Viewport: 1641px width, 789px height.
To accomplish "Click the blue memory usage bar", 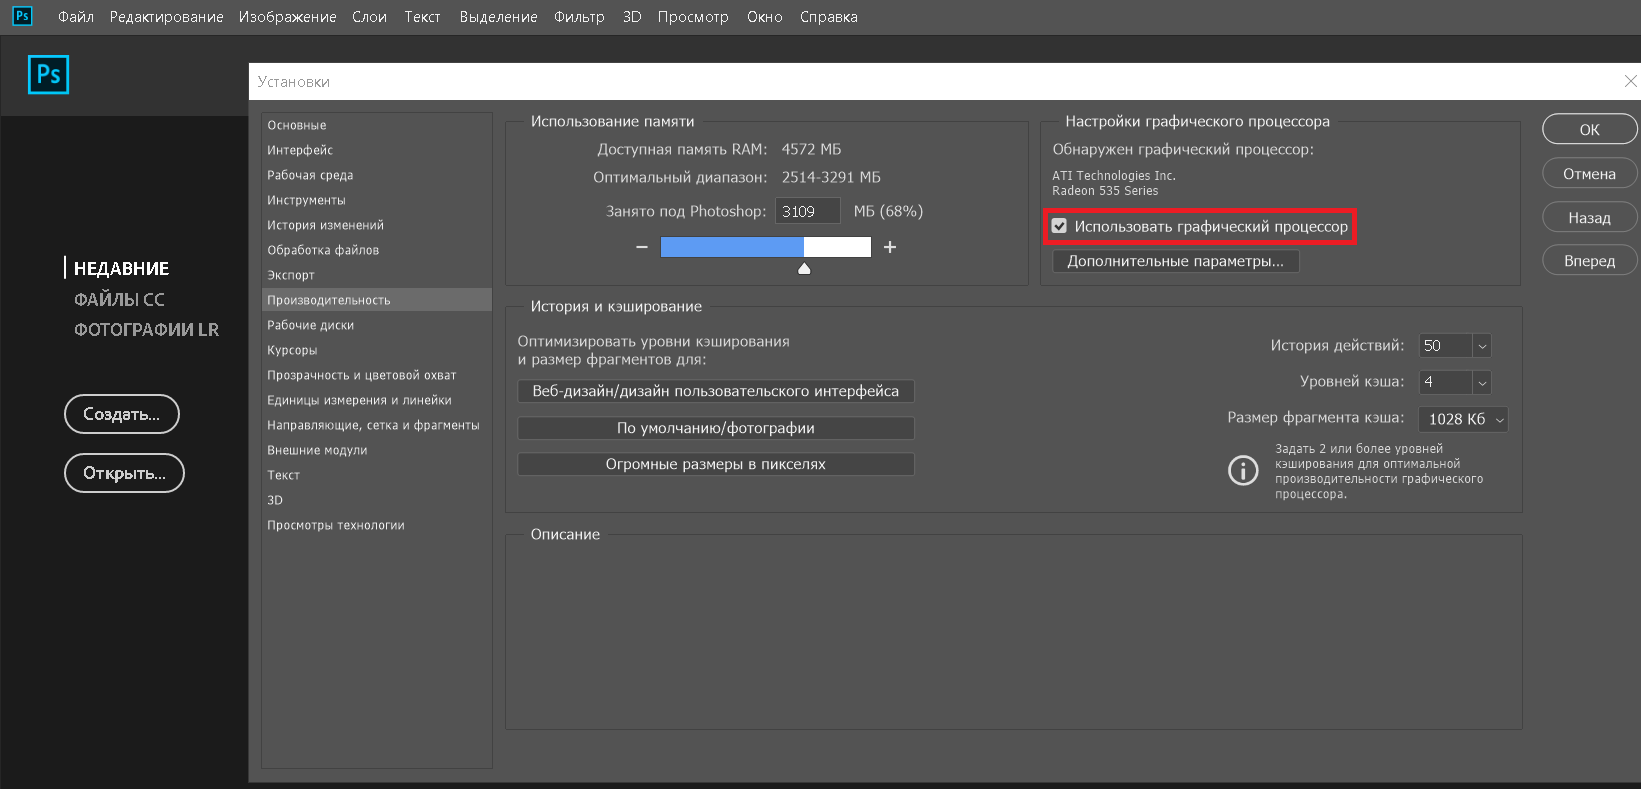I will [732, 247].
